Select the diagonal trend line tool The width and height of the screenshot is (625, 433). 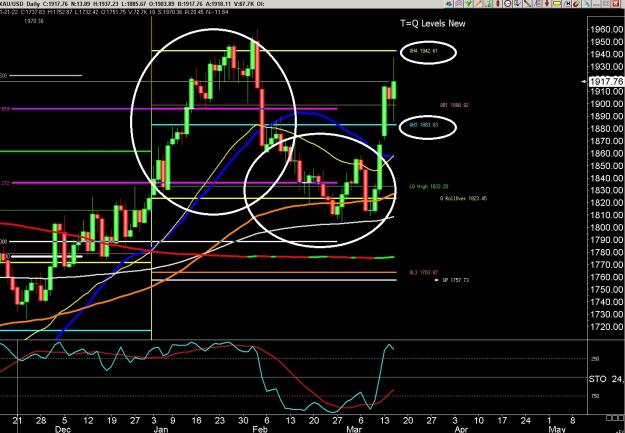527,4
